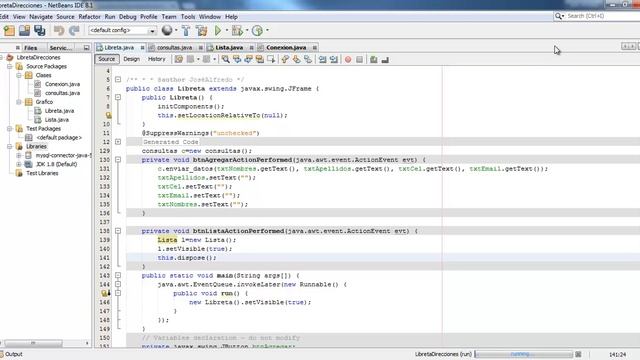Viewport: 640px width, 360px height.
Task: Click the Redo toolbar icon
Action: (x=74, y=31)
